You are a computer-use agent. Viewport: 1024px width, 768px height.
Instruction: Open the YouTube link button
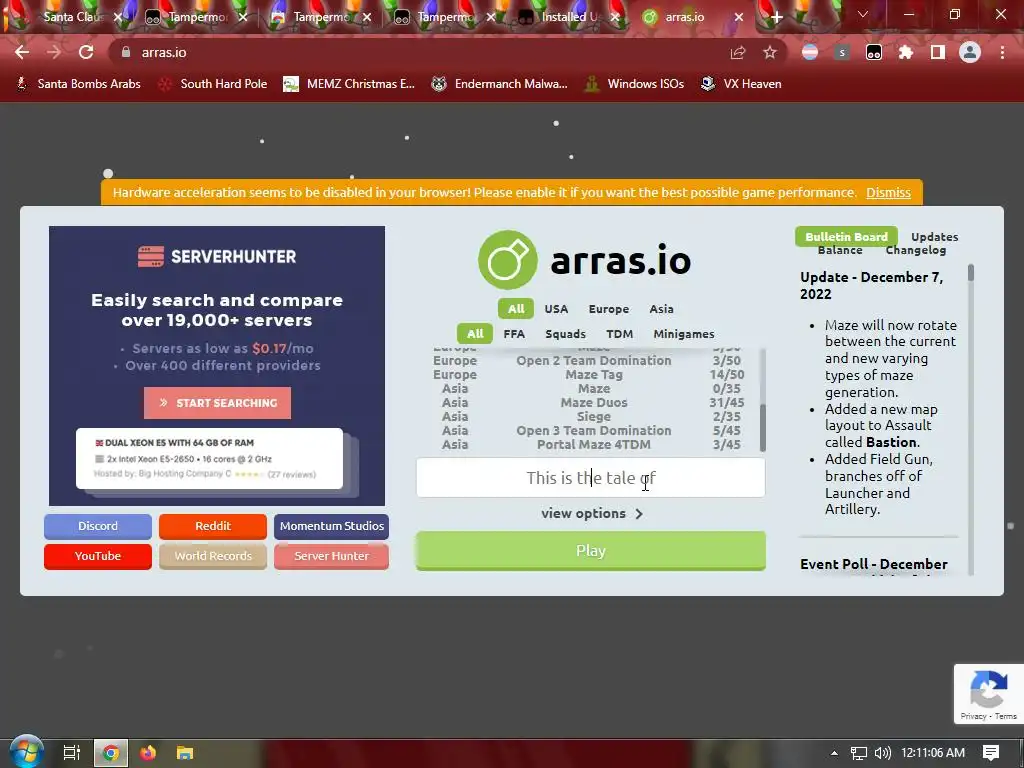click(98, 556)
